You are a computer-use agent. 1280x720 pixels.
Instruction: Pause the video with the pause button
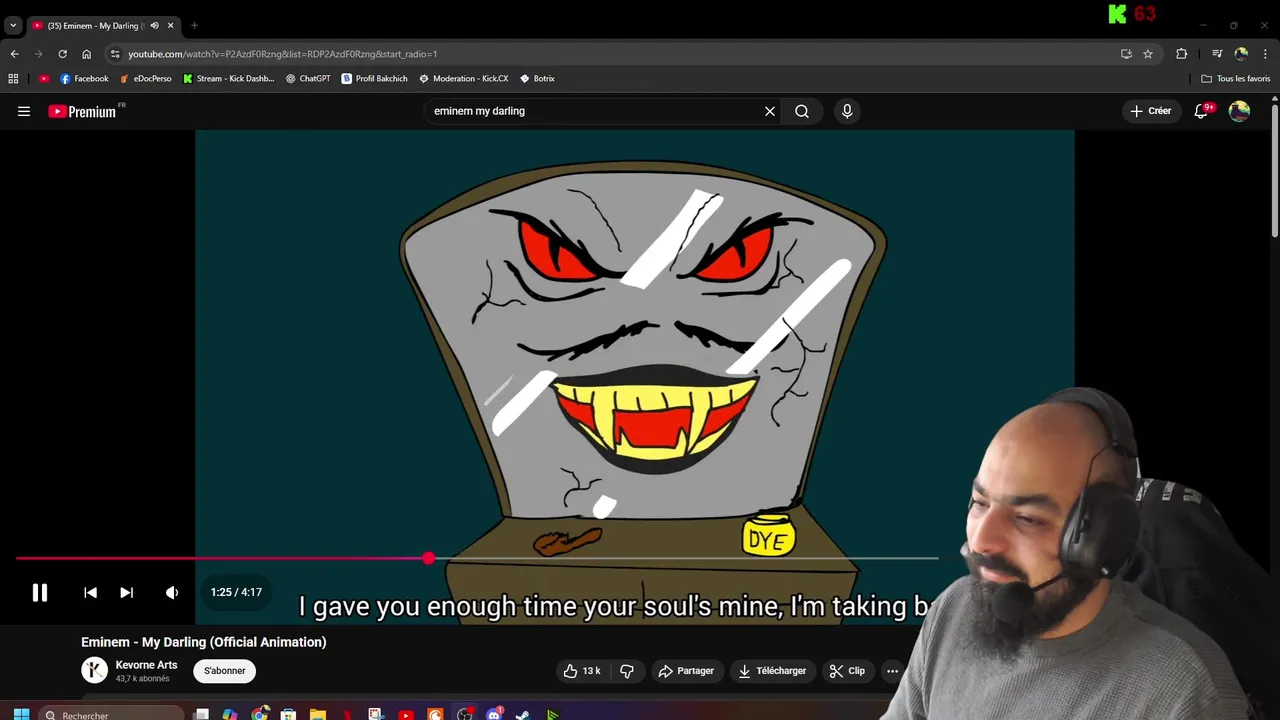pos(40,593)
